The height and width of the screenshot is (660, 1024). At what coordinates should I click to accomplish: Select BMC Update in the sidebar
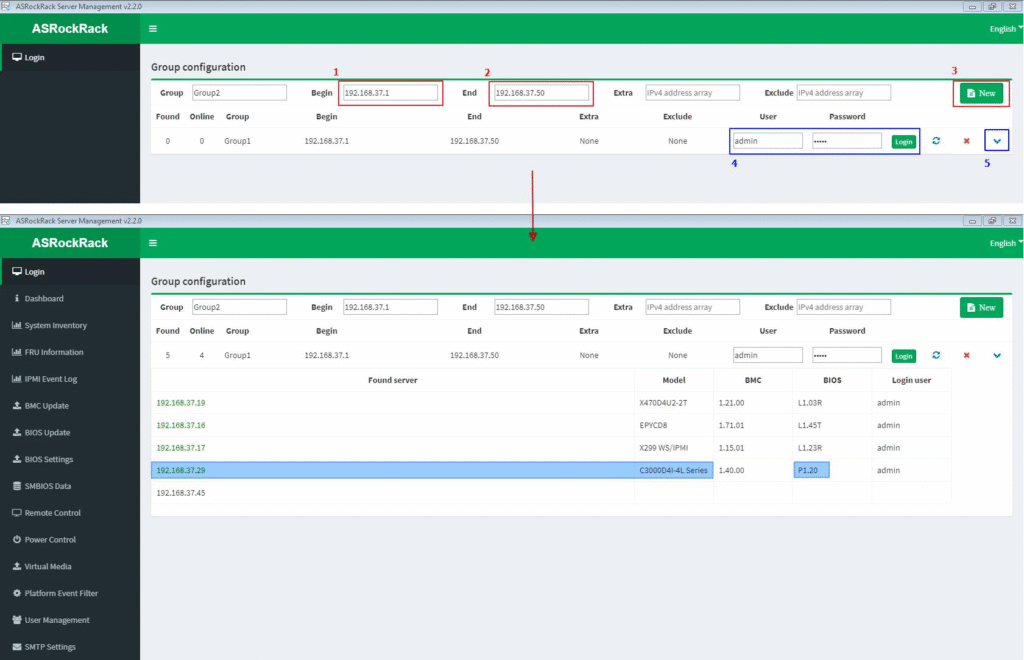tap(46, 406)
